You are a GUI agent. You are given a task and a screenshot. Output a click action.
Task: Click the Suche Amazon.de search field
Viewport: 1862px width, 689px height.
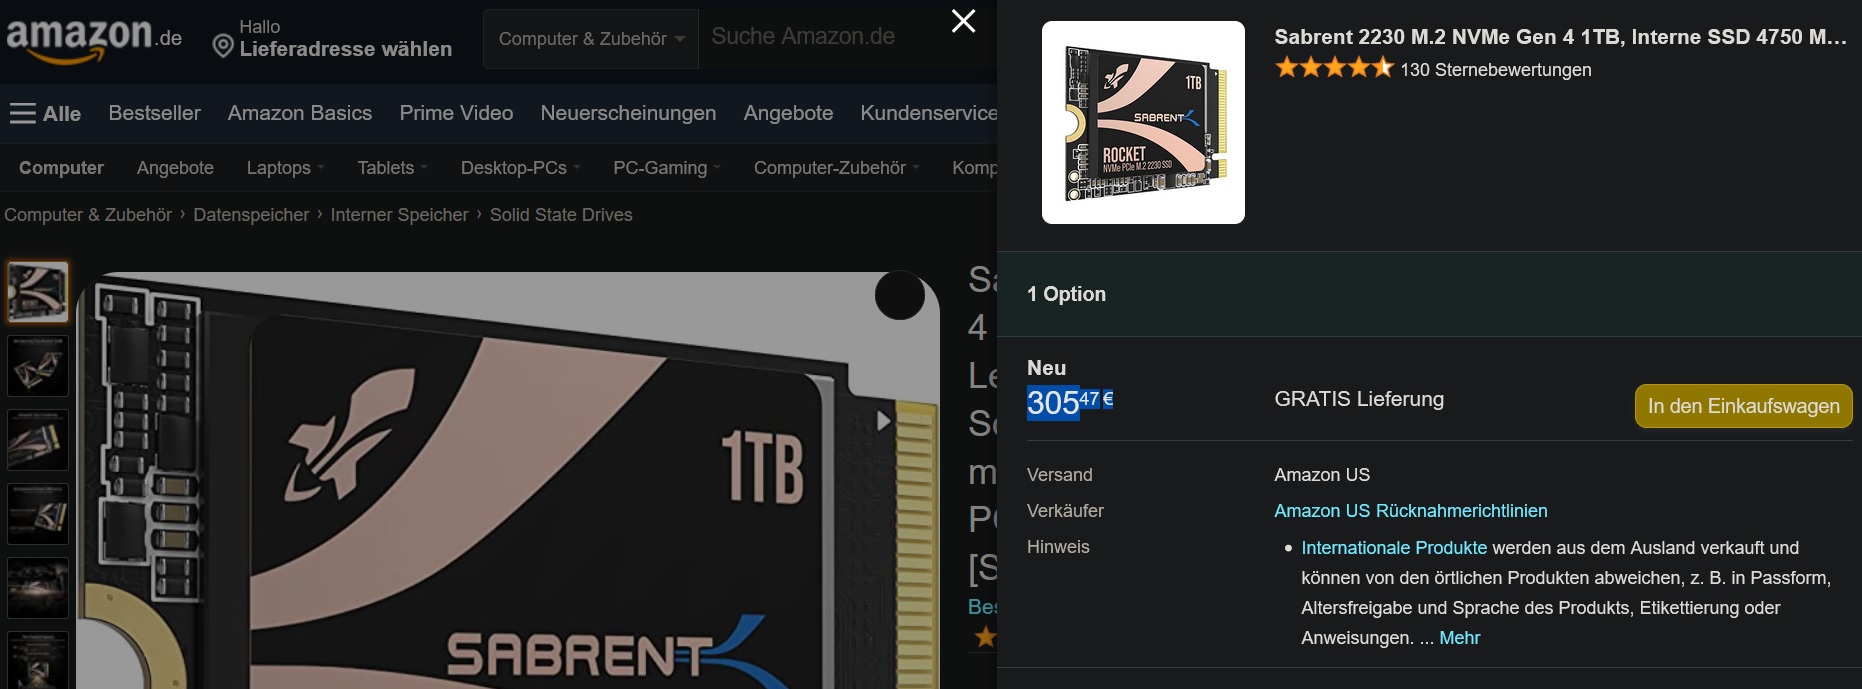click(820, 37)
